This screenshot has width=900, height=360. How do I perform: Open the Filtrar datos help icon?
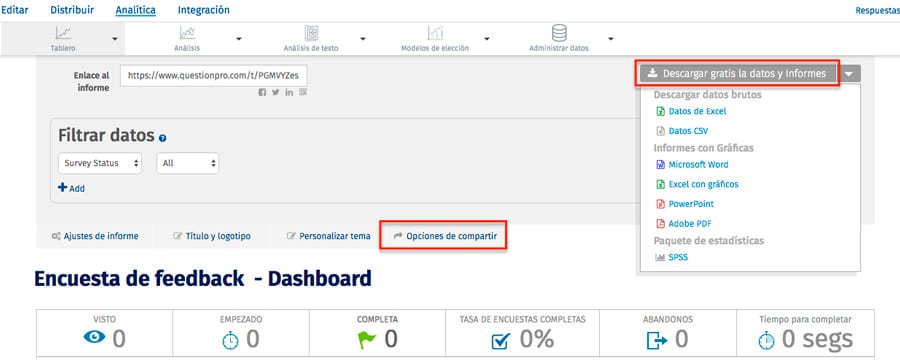tap(162, 138)
